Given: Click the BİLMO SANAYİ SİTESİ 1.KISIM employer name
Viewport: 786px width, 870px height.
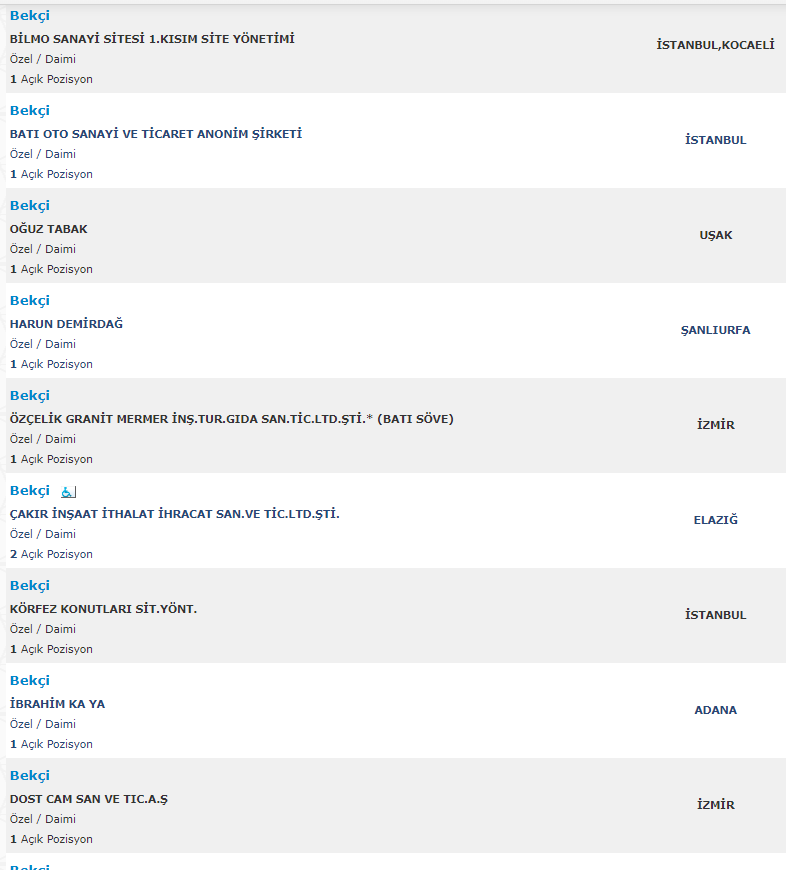Looking at the screenshot, I should coord(152,39).
